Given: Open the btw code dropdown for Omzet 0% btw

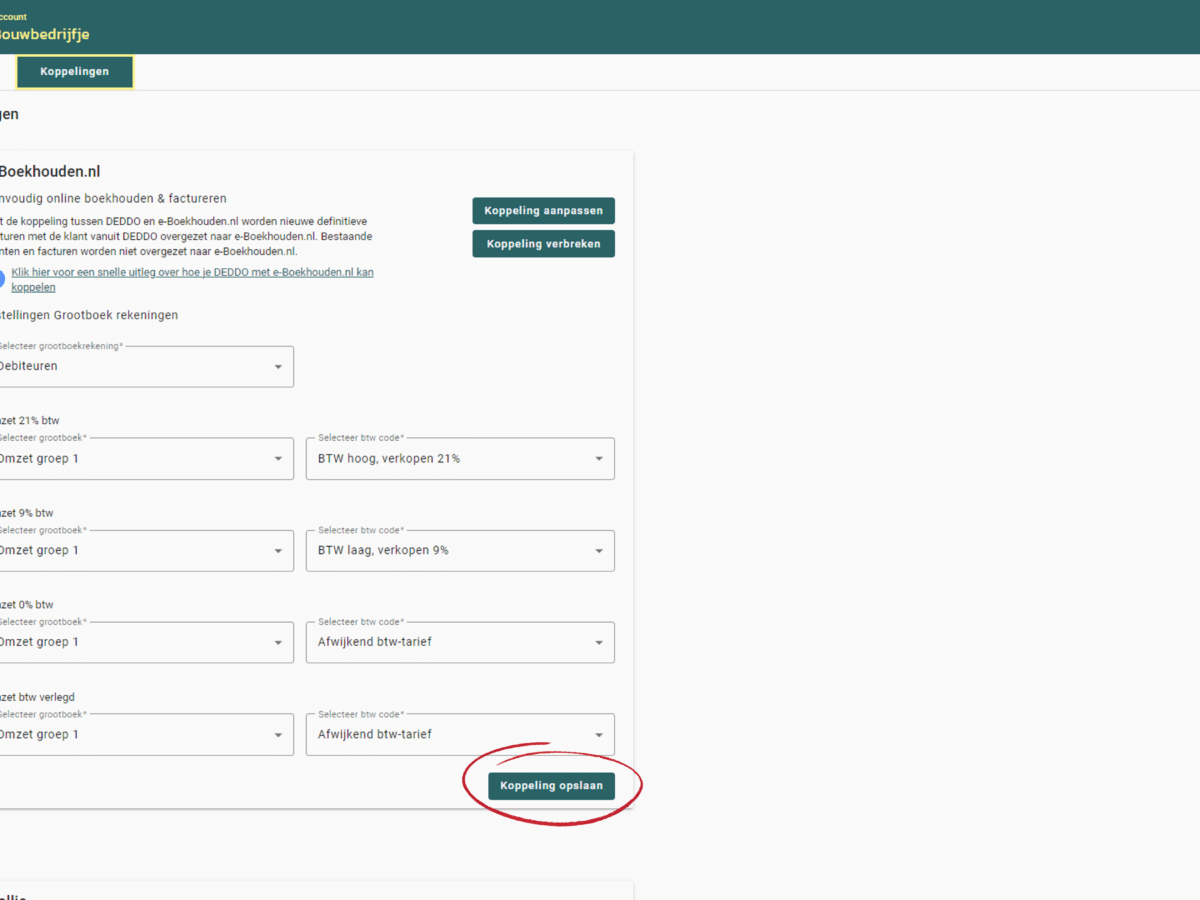Looking at the screenshot, I should 599,643.
